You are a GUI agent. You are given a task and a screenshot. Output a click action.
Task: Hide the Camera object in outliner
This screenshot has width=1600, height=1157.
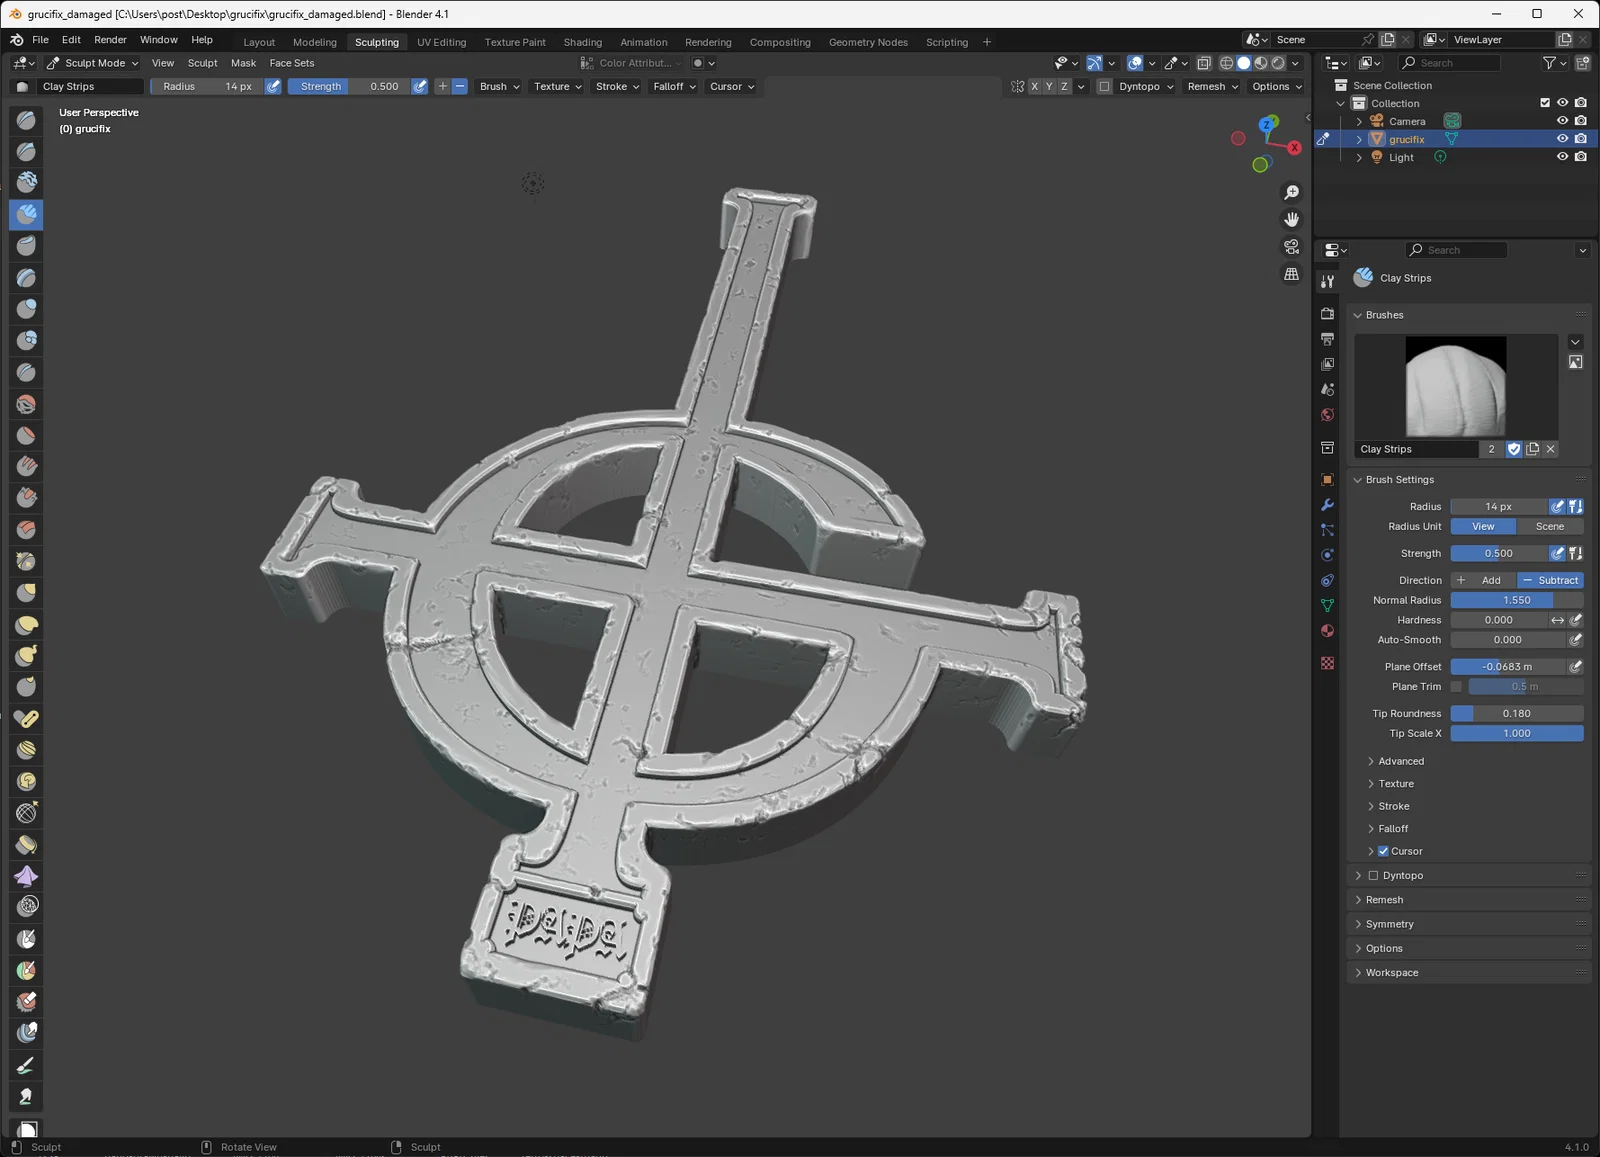1562,121
